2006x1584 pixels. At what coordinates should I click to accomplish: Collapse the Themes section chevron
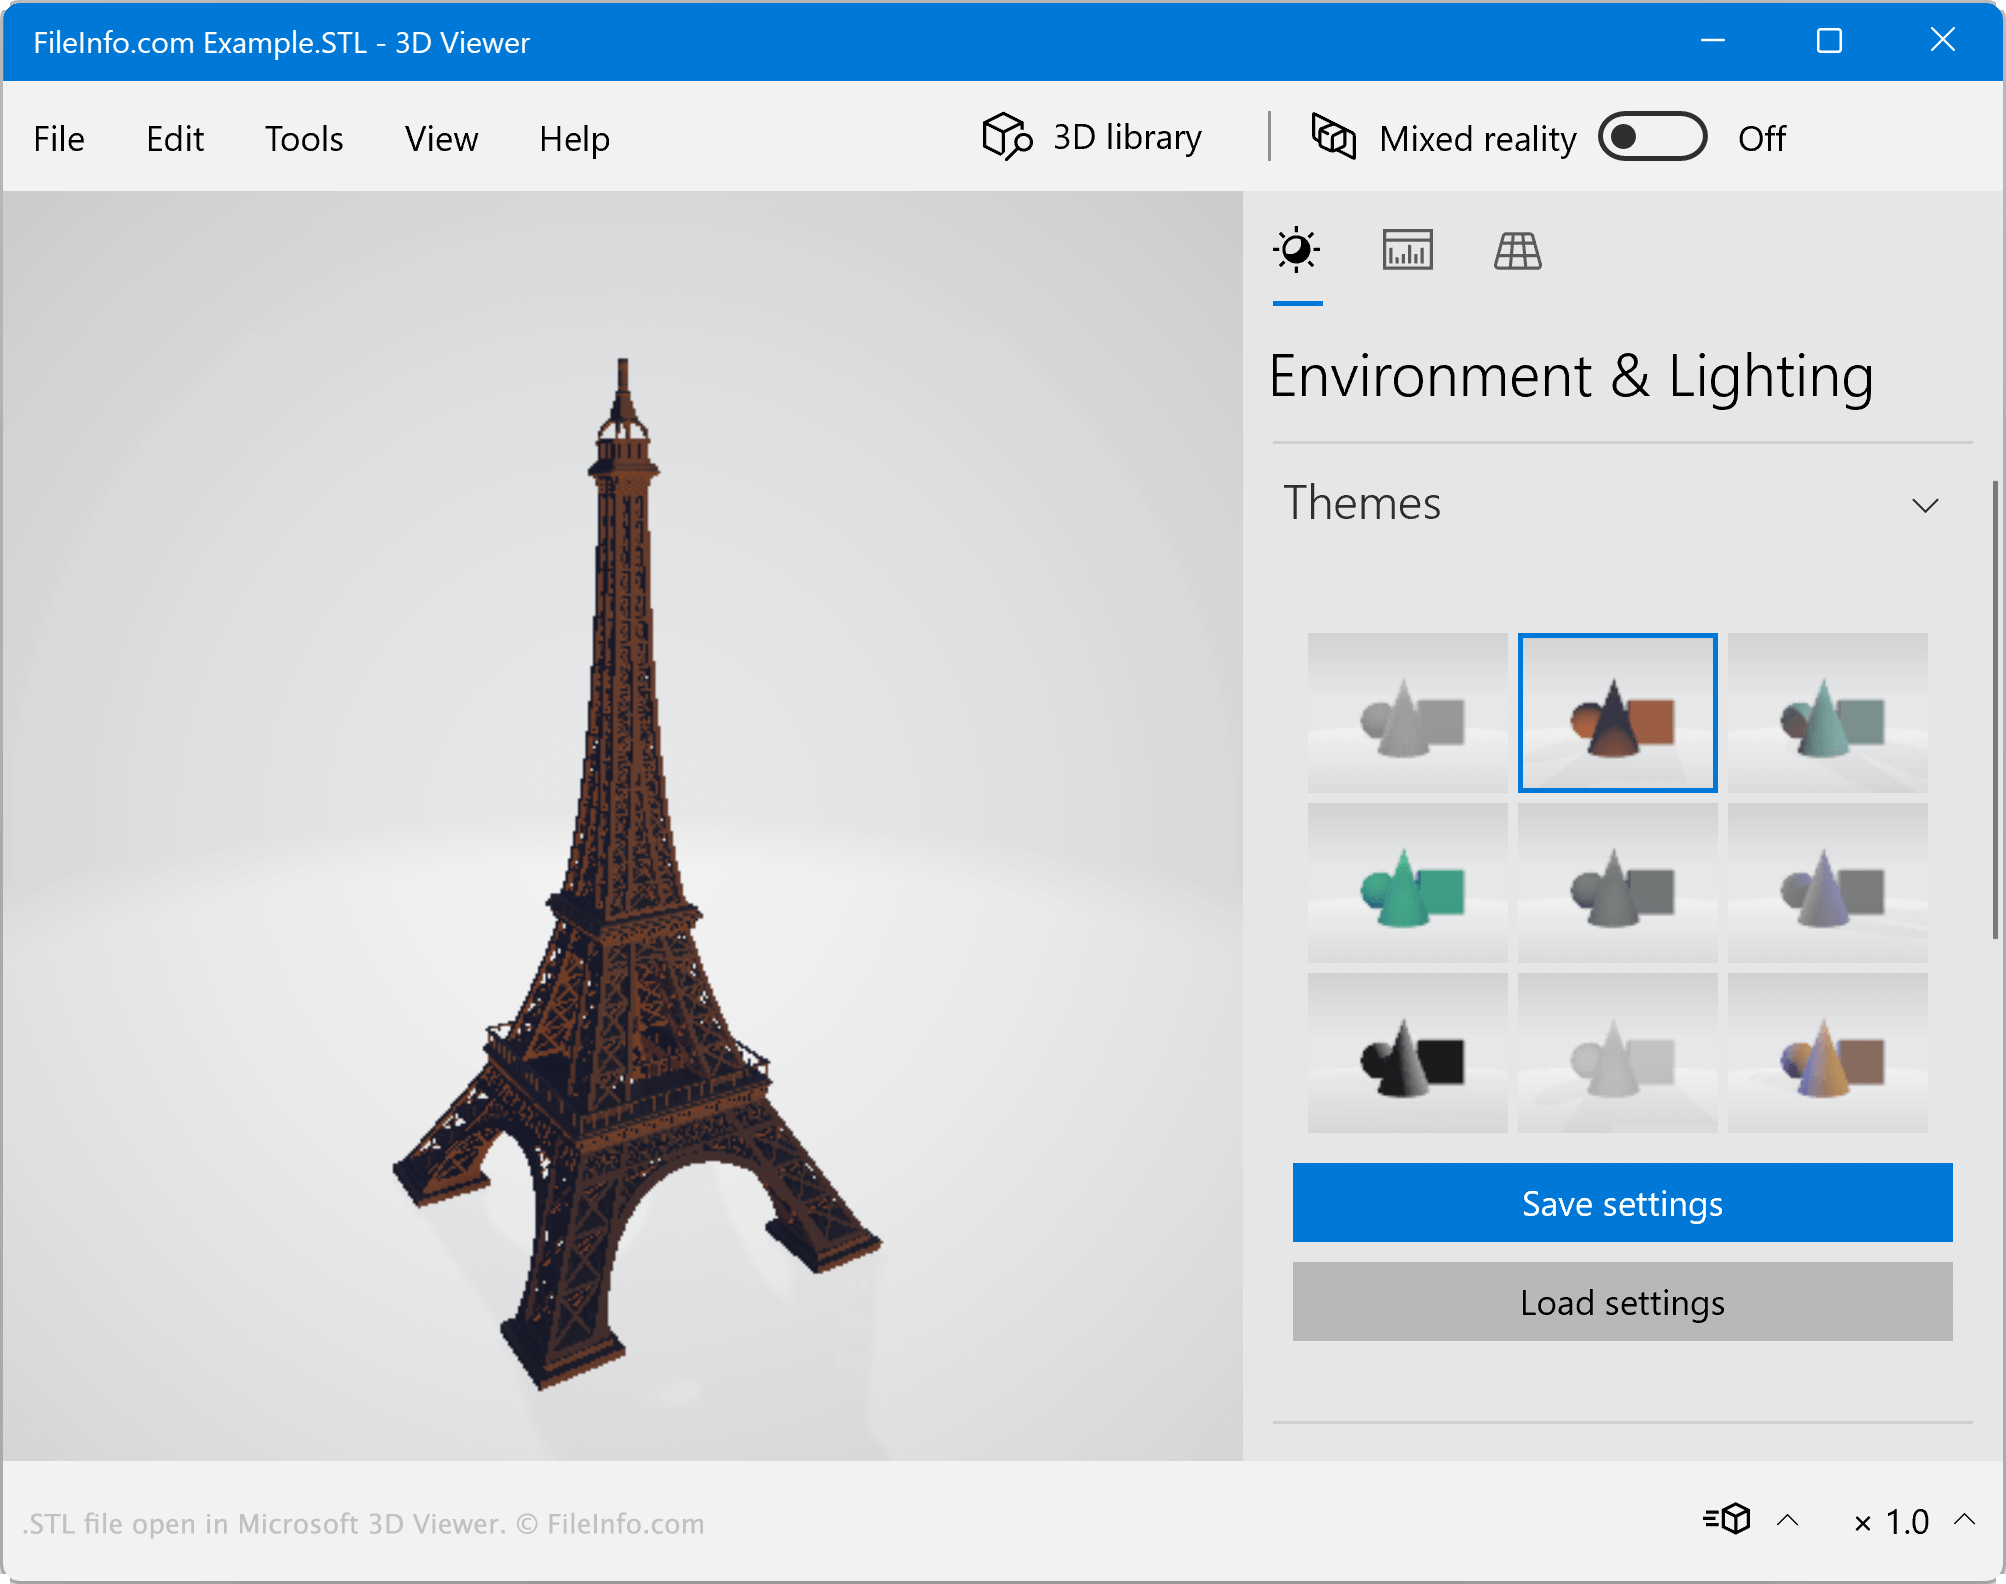click(1925, 505)
